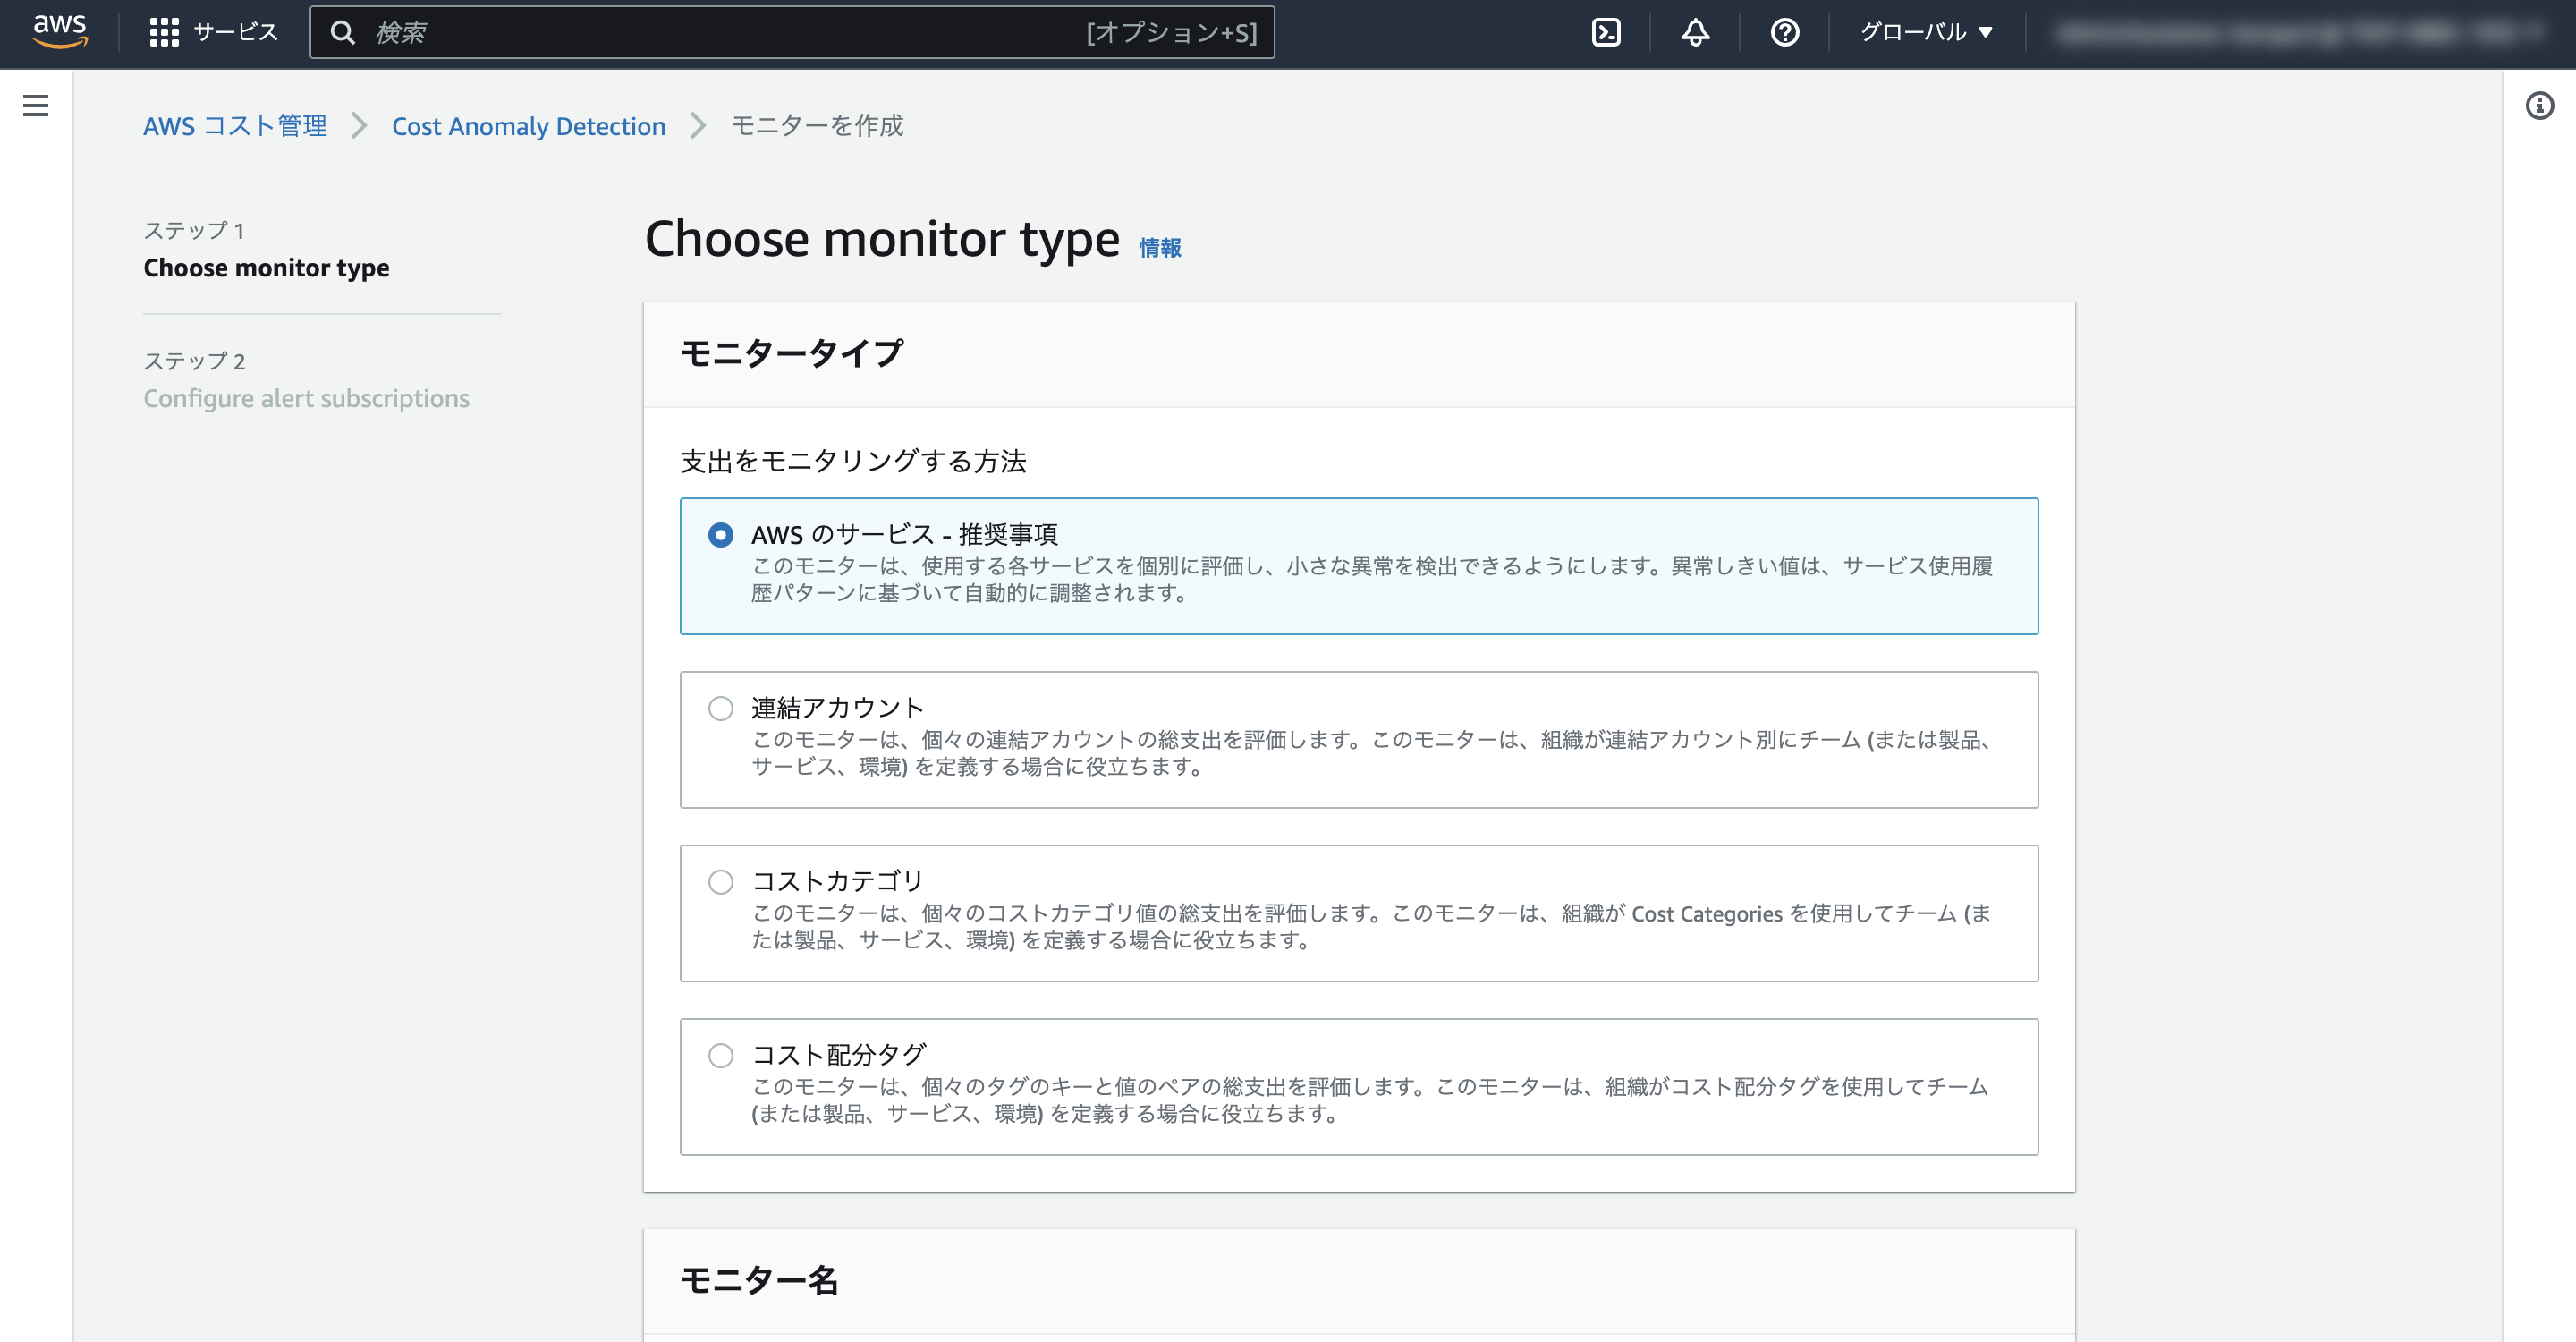Click step 1 Choose monitor type
The width and height of the screenshot is (2576, 1342).
[x=266, y=268]
